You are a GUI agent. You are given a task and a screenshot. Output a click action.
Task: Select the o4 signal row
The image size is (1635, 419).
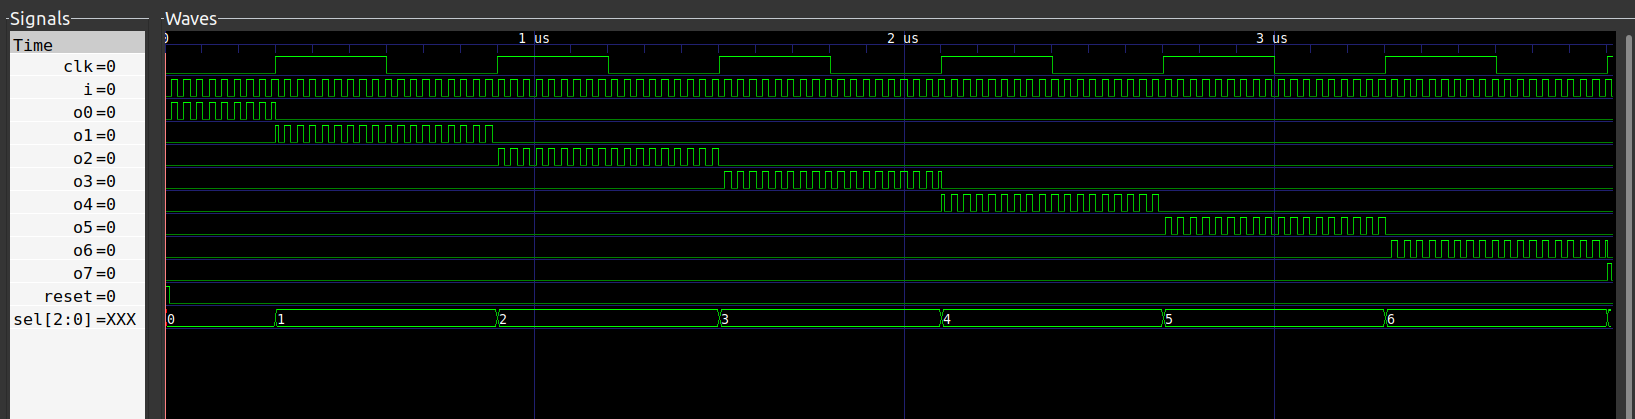click(x=78, y=204)
